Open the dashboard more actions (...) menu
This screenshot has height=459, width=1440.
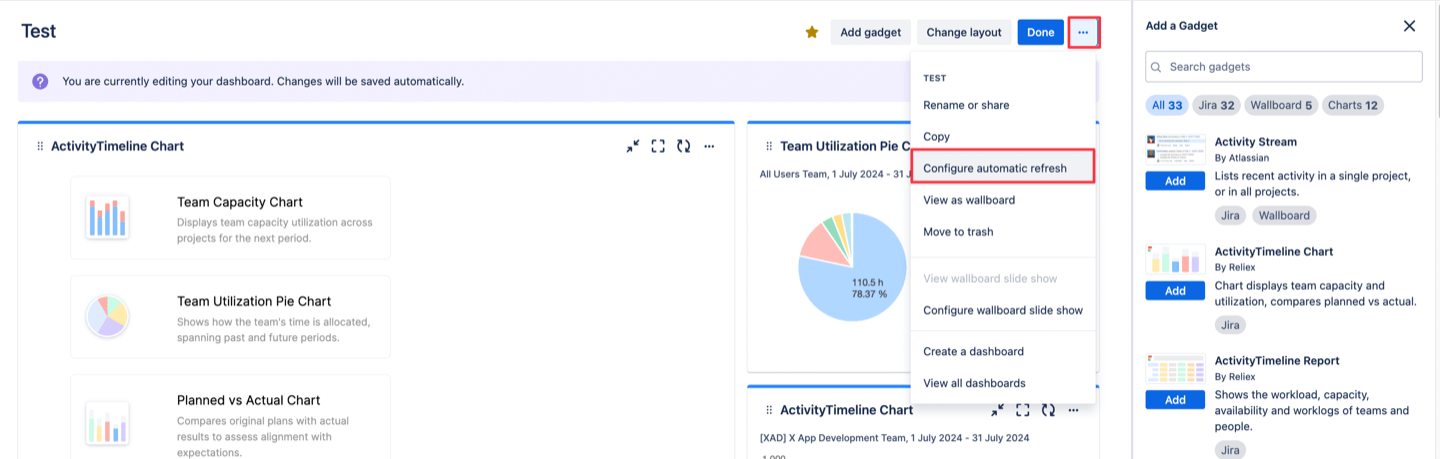1083,32
